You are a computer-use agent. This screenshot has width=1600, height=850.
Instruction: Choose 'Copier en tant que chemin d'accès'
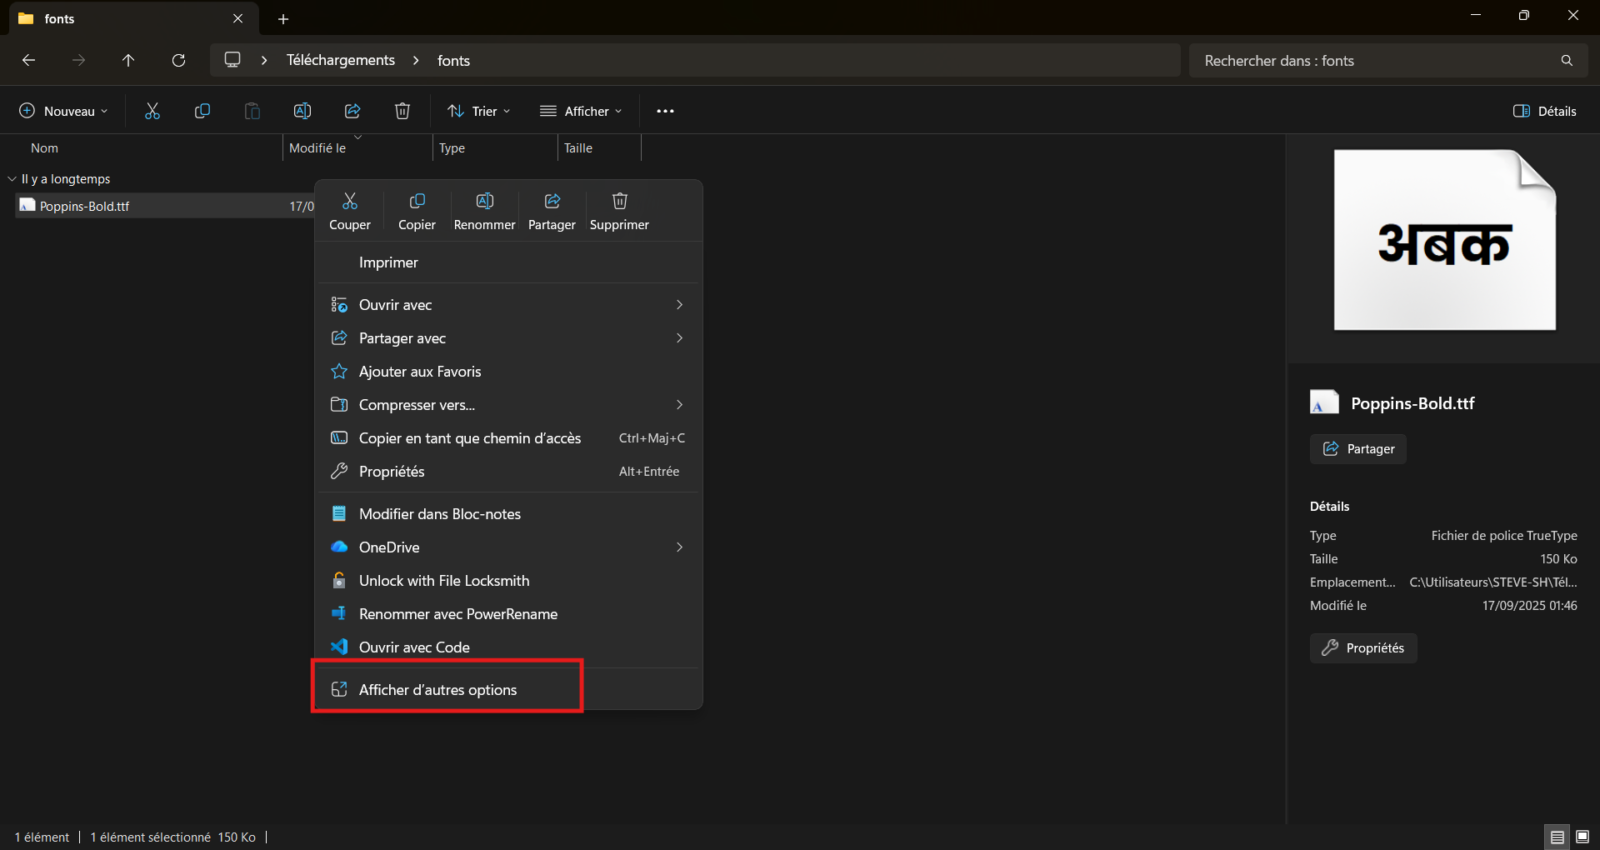pos(508,438)
